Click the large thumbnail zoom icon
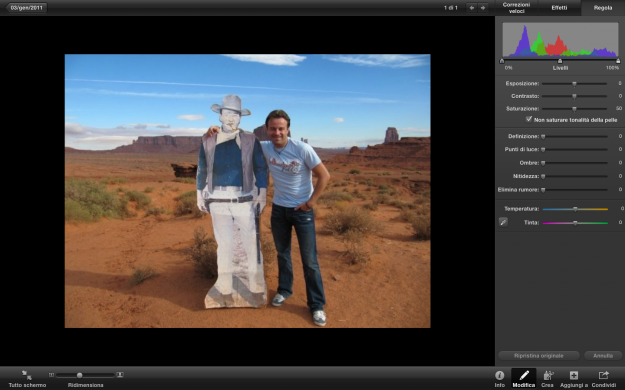Viewport: 625px width, 390px height. (120, 375)
